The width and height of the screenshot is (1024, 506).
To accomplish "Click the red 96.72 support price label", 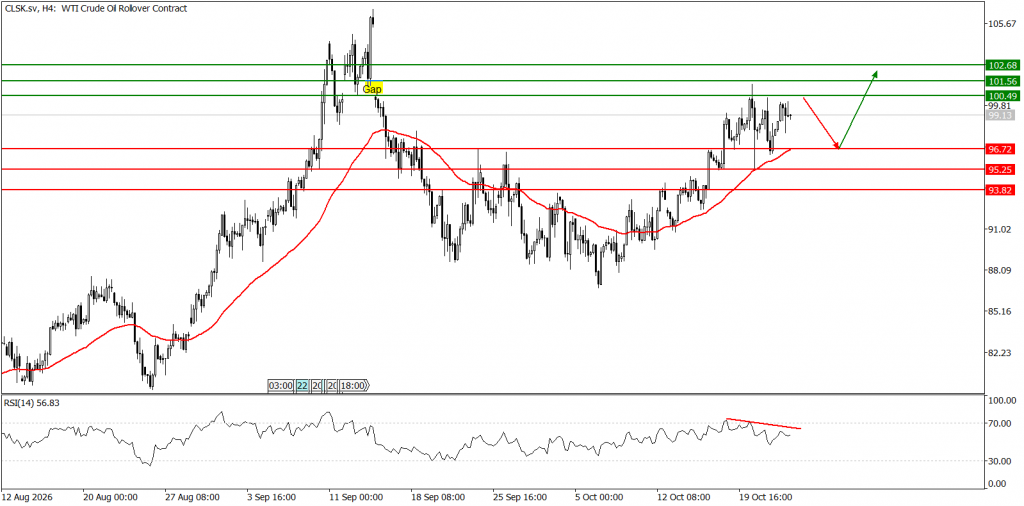I will 1000,149.
